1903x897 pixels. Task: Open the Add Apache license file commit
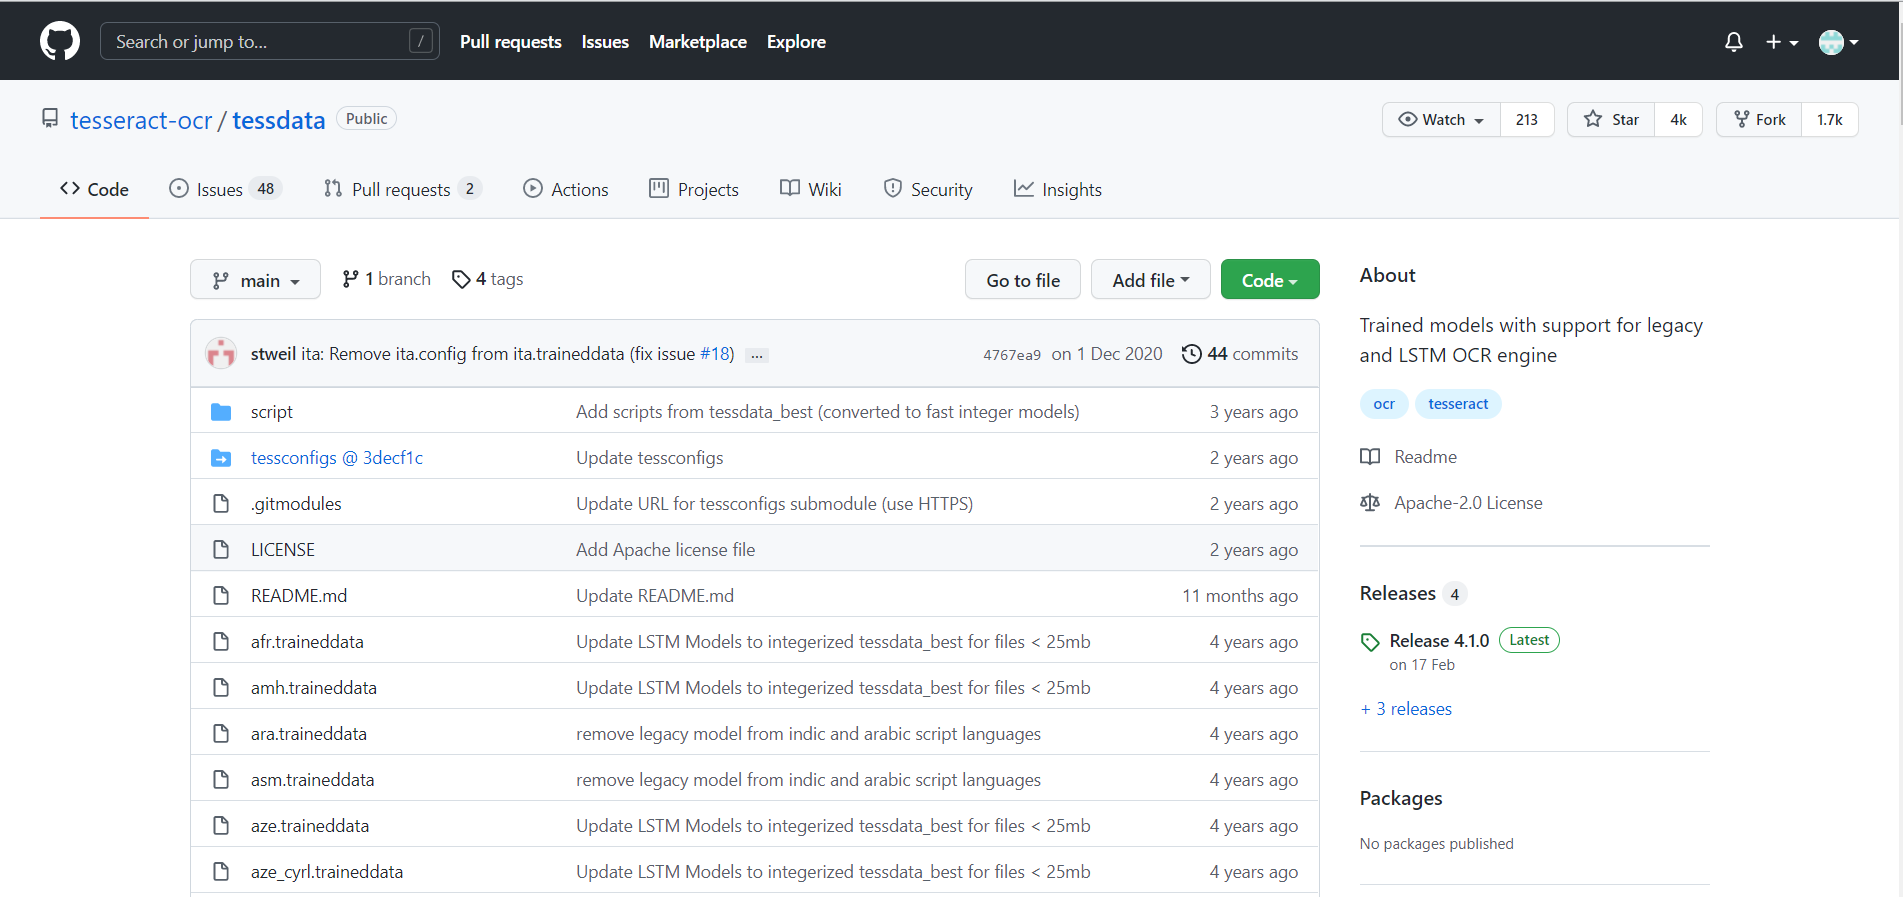click(x=666, y=550)
